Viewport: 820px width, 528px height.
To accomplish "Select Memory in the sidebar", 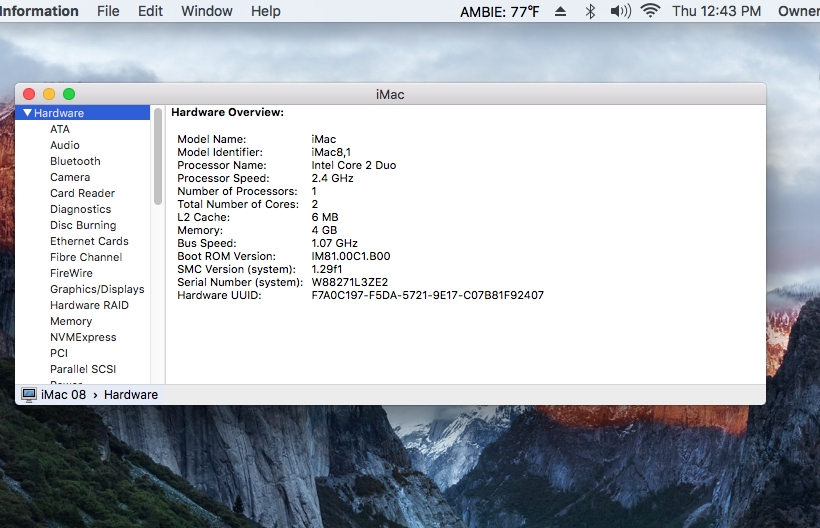I will (71, 322).
